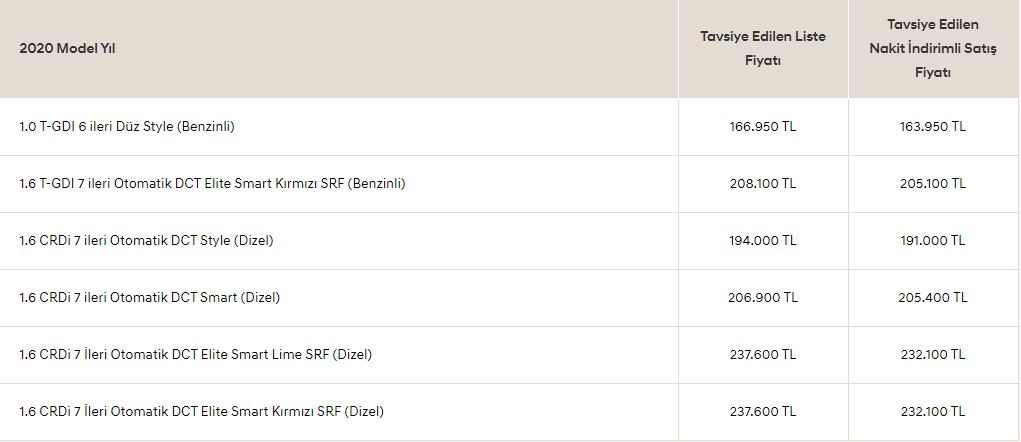Click the 166.950 TL list price
This screenshot has width=1021, height=442.
(762, 126)
